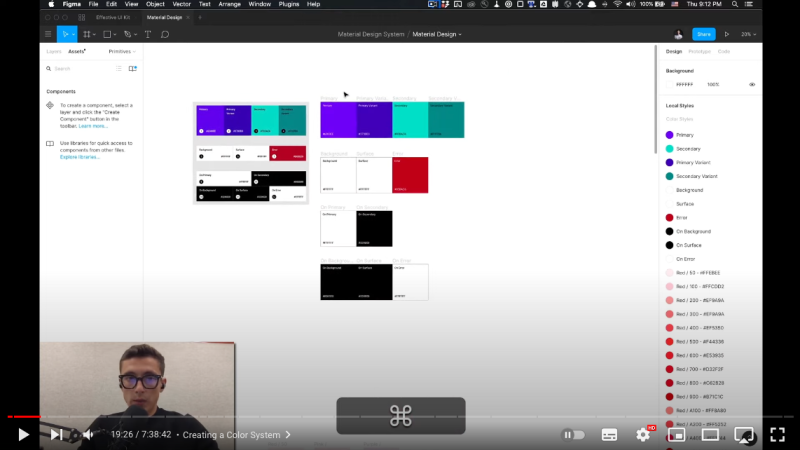The image size is (800, 450).
Task: Cast video to a TV
Action: (x=744, y=435)
